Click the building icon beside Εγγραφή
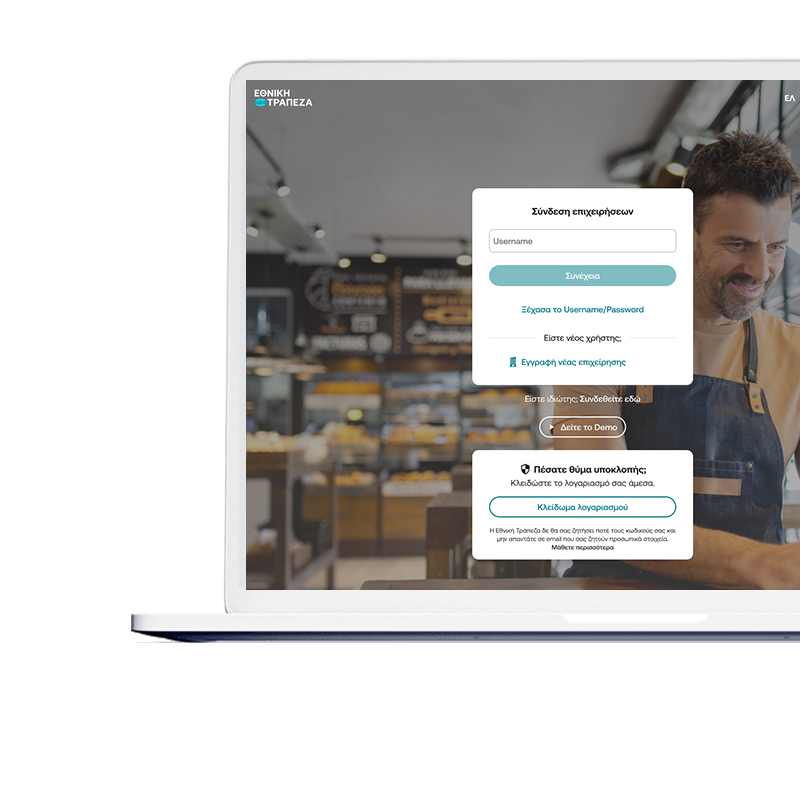Viewport: 800px width, 800px height. pyautogui.click(x=513, y=362)
